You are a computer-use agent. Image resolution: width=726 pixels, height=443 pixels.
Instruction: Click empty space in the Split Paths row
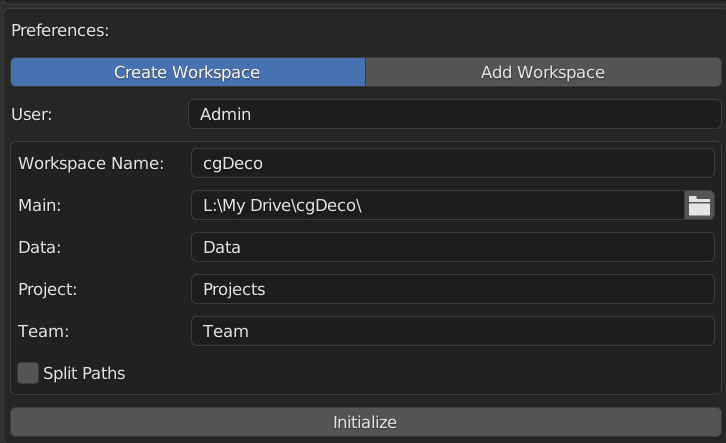[417, 373]
